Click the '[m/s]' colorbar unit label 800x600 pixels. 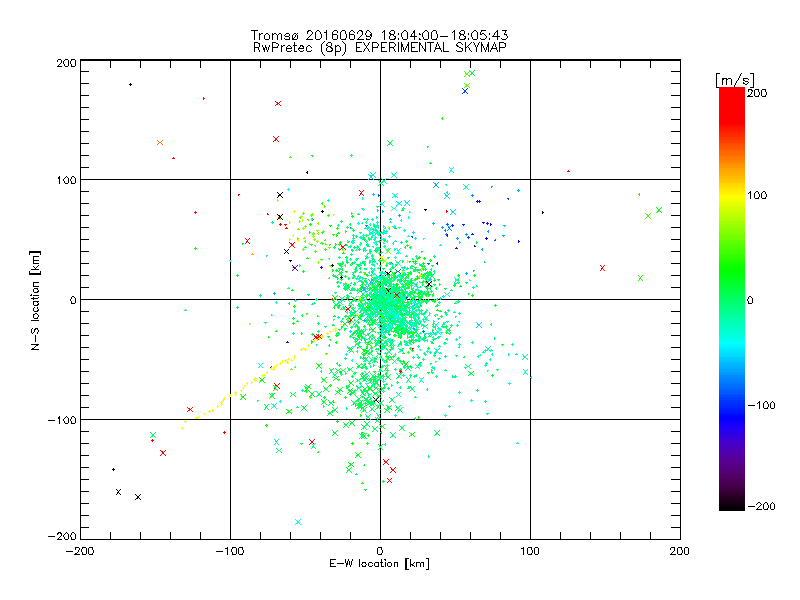pos(734,80)
